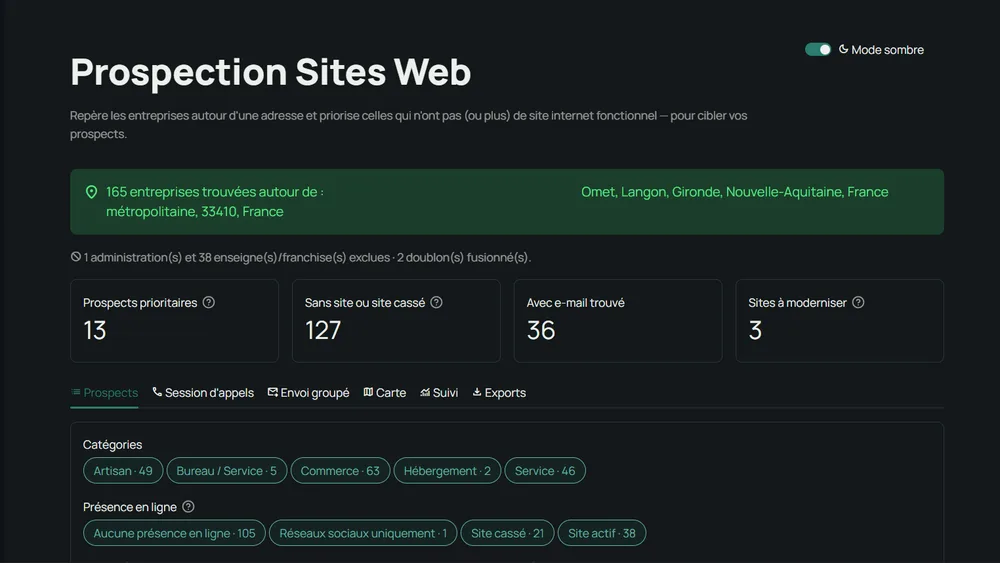Click the Sans site ou site cassé 127 card

(x=396, y=321)
